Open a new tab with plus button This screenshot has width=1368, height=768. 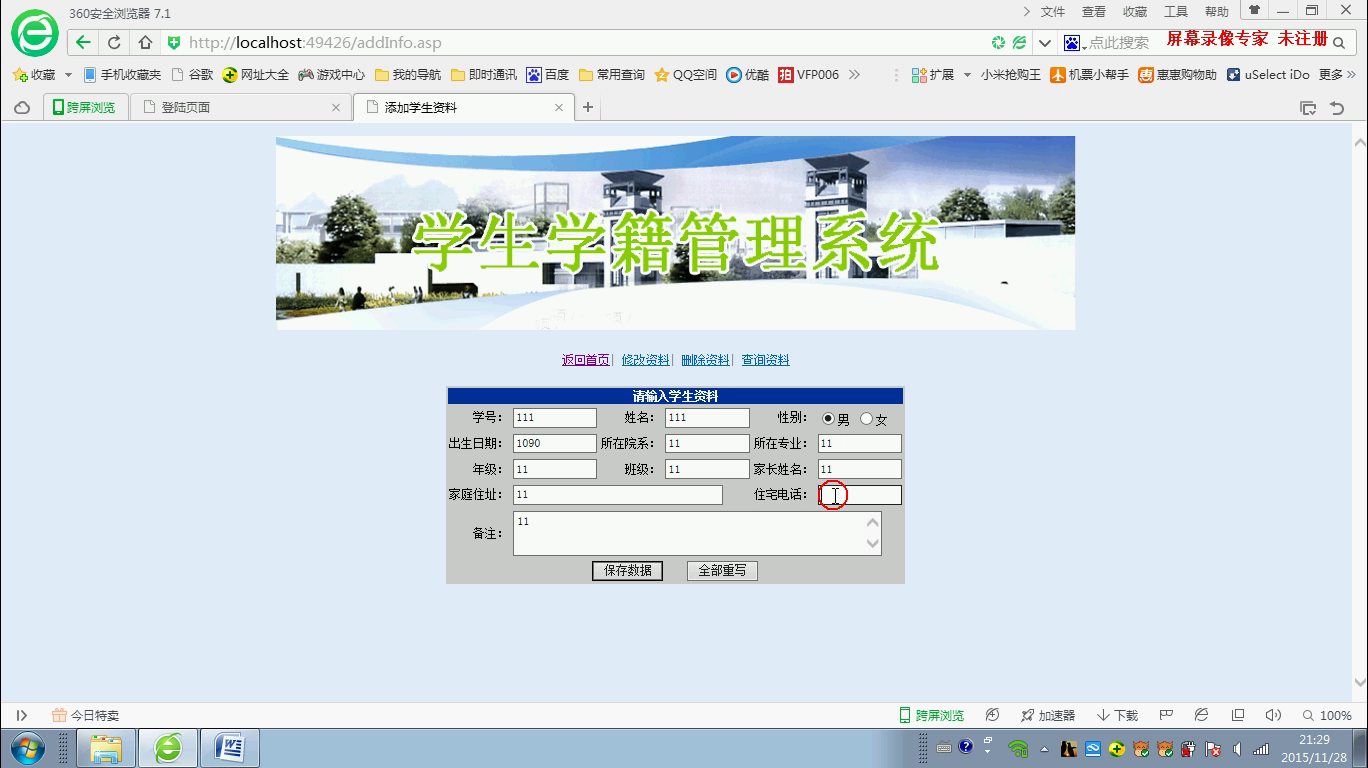[x=588, y=107]
